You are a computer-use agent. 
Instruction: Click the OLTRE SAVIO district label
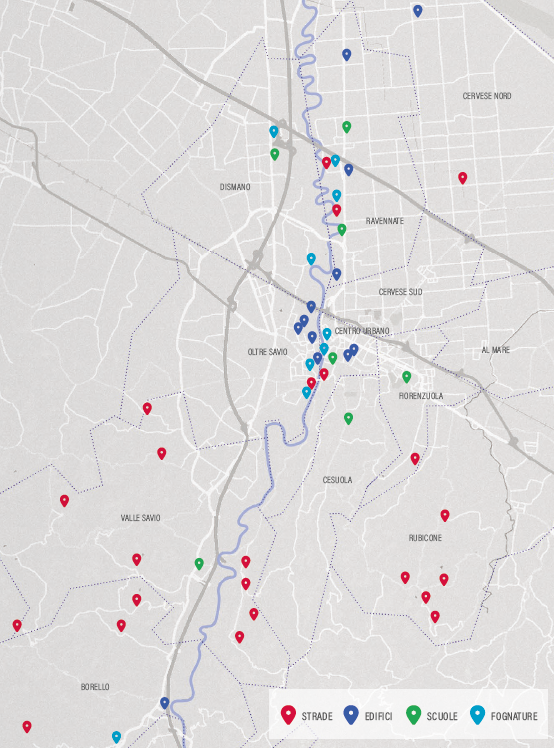coord(267,352)
